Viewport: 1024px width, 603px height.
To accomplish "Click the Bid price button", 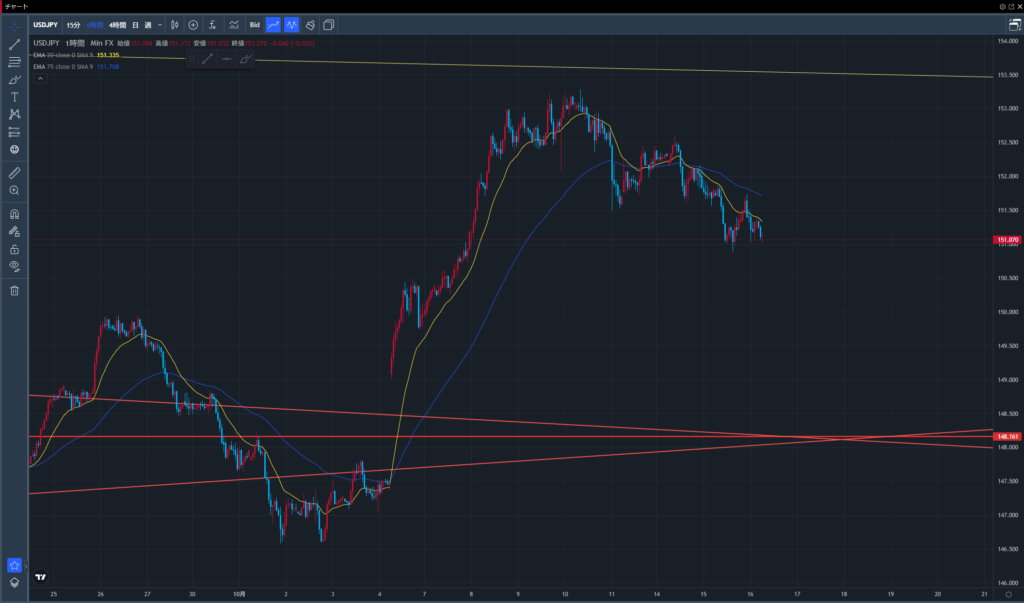I will pyautogui.click(x=254, y=24).
